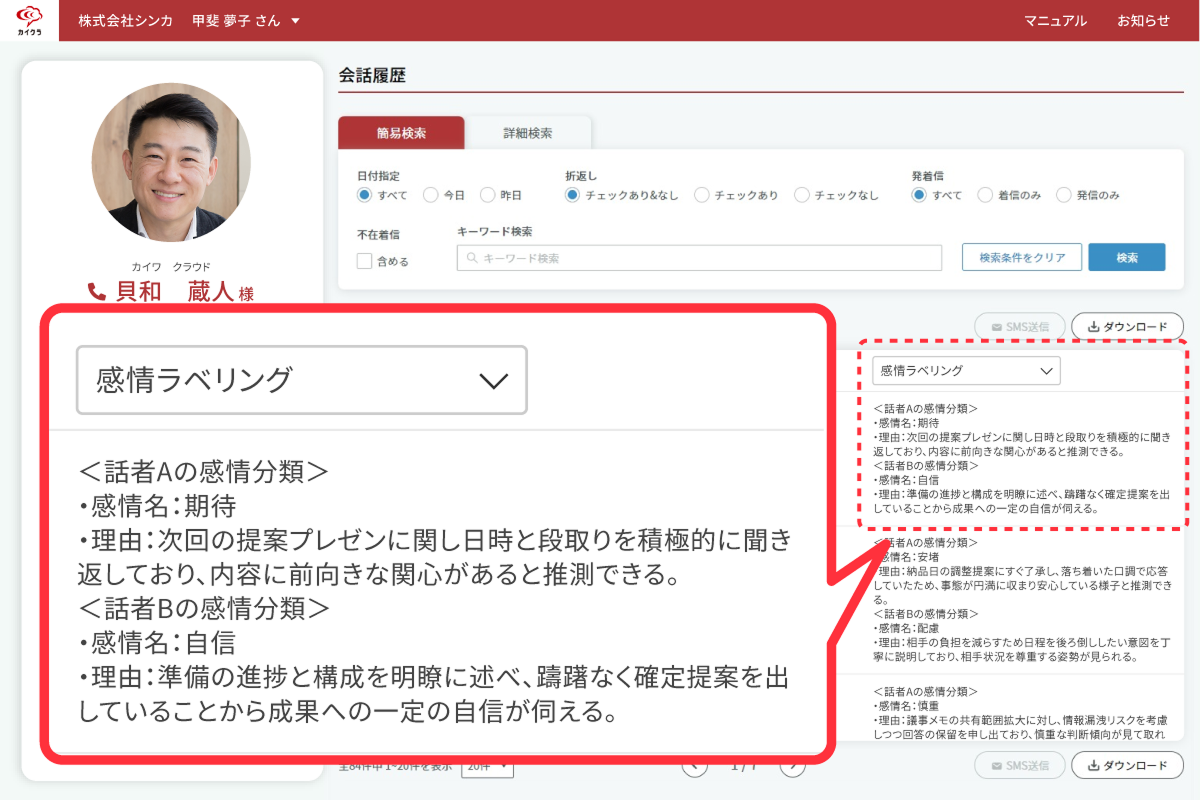This screenshot has width=1200, height=800.
Task: Click the download icon in top ダウンロード button
Action: click(x=1093, y=327)
